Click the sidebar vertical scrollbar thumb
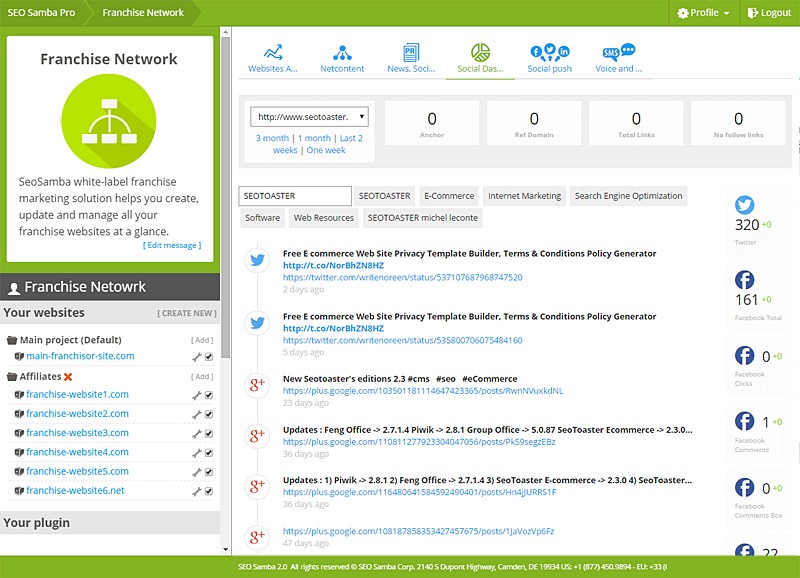The image size is (800, 578). tap(226, 196)
